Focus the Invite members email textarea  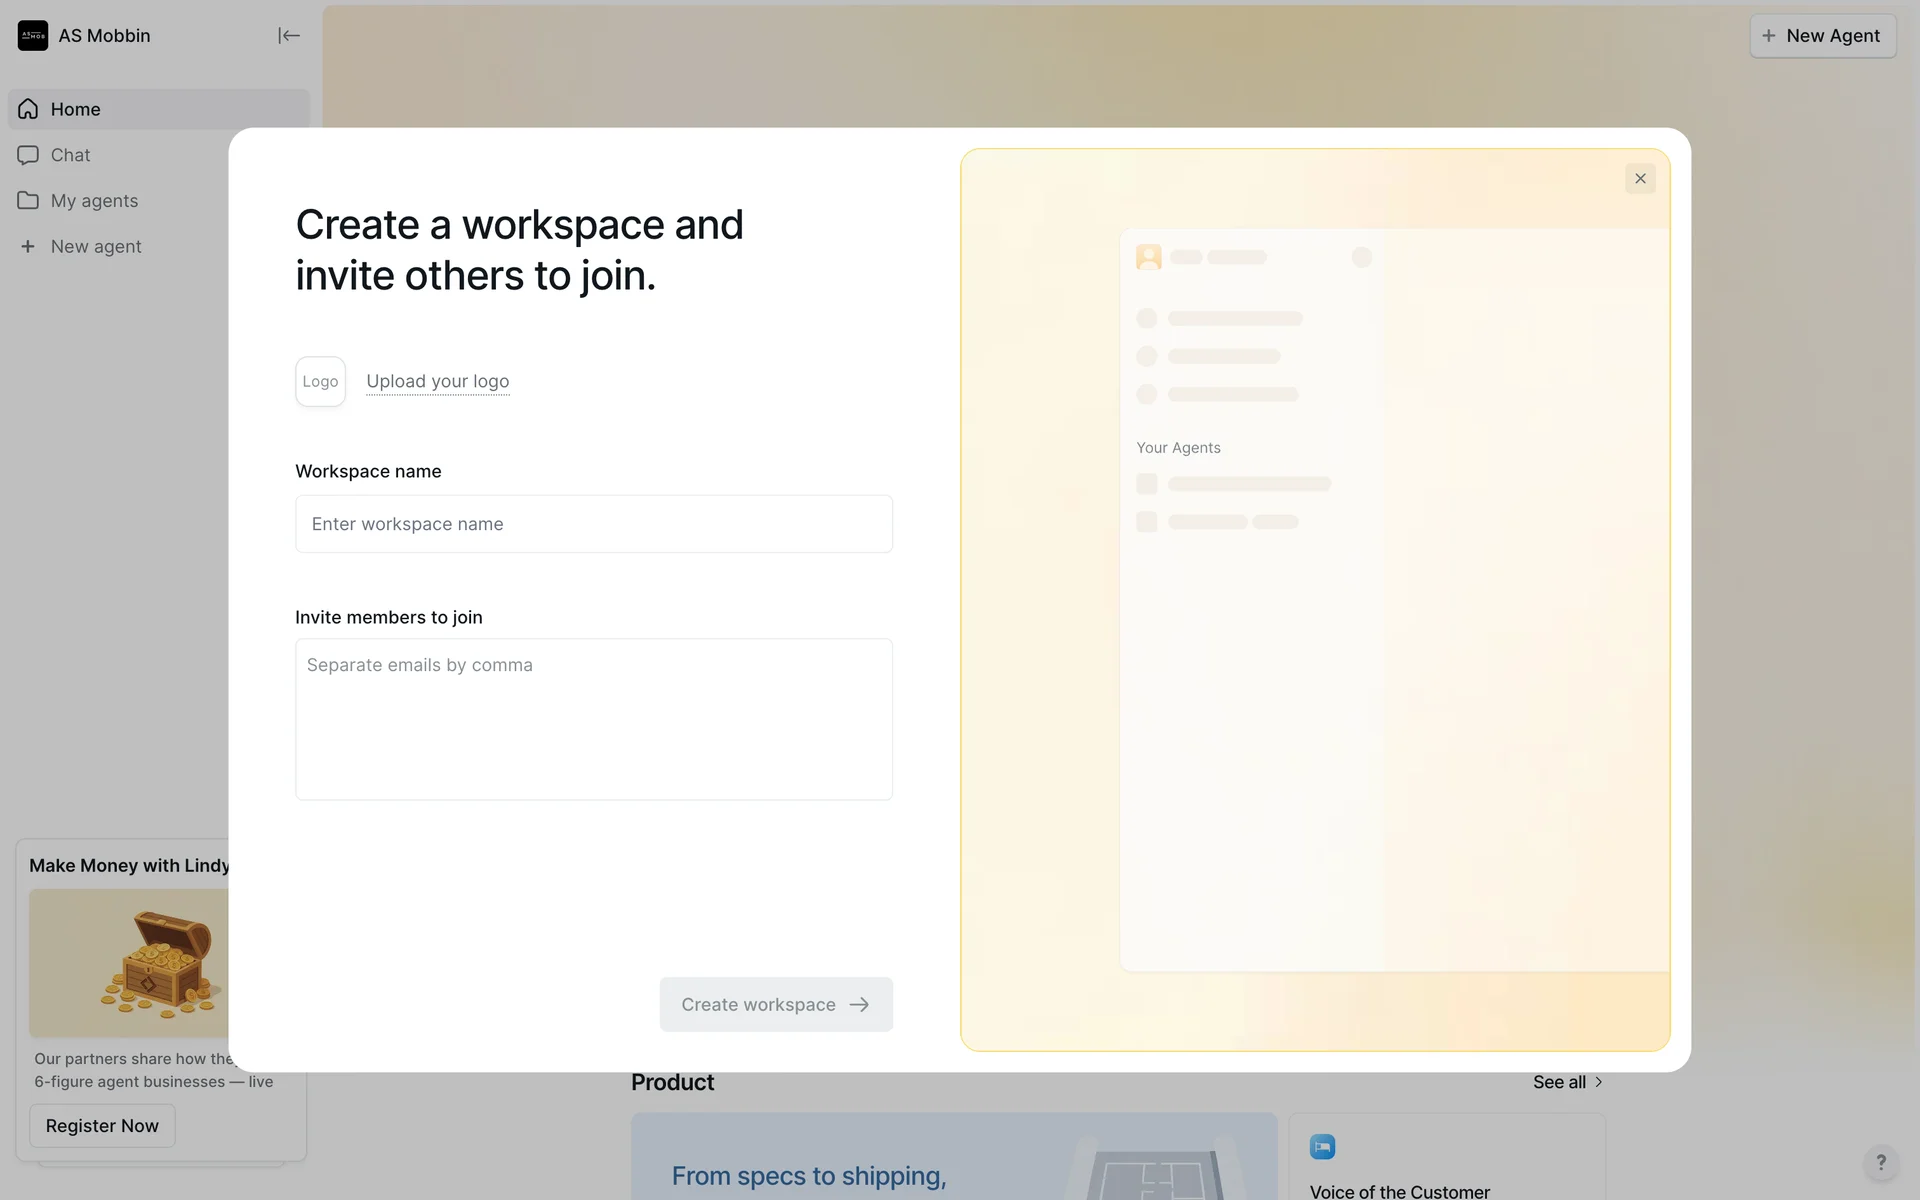[x=593, y=719]
